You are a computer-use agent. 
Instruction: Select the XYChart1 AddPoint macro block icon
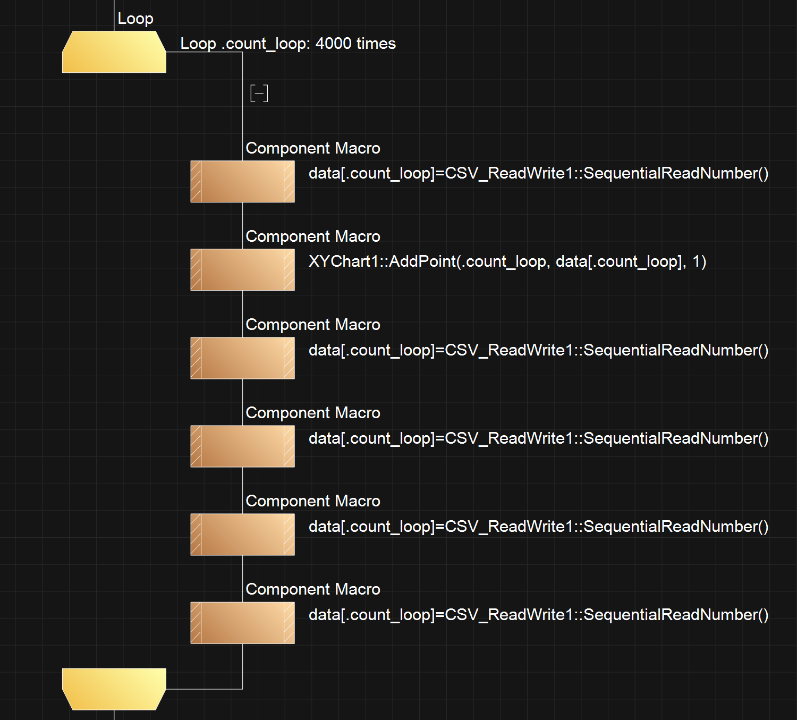(x=242, y=269)
